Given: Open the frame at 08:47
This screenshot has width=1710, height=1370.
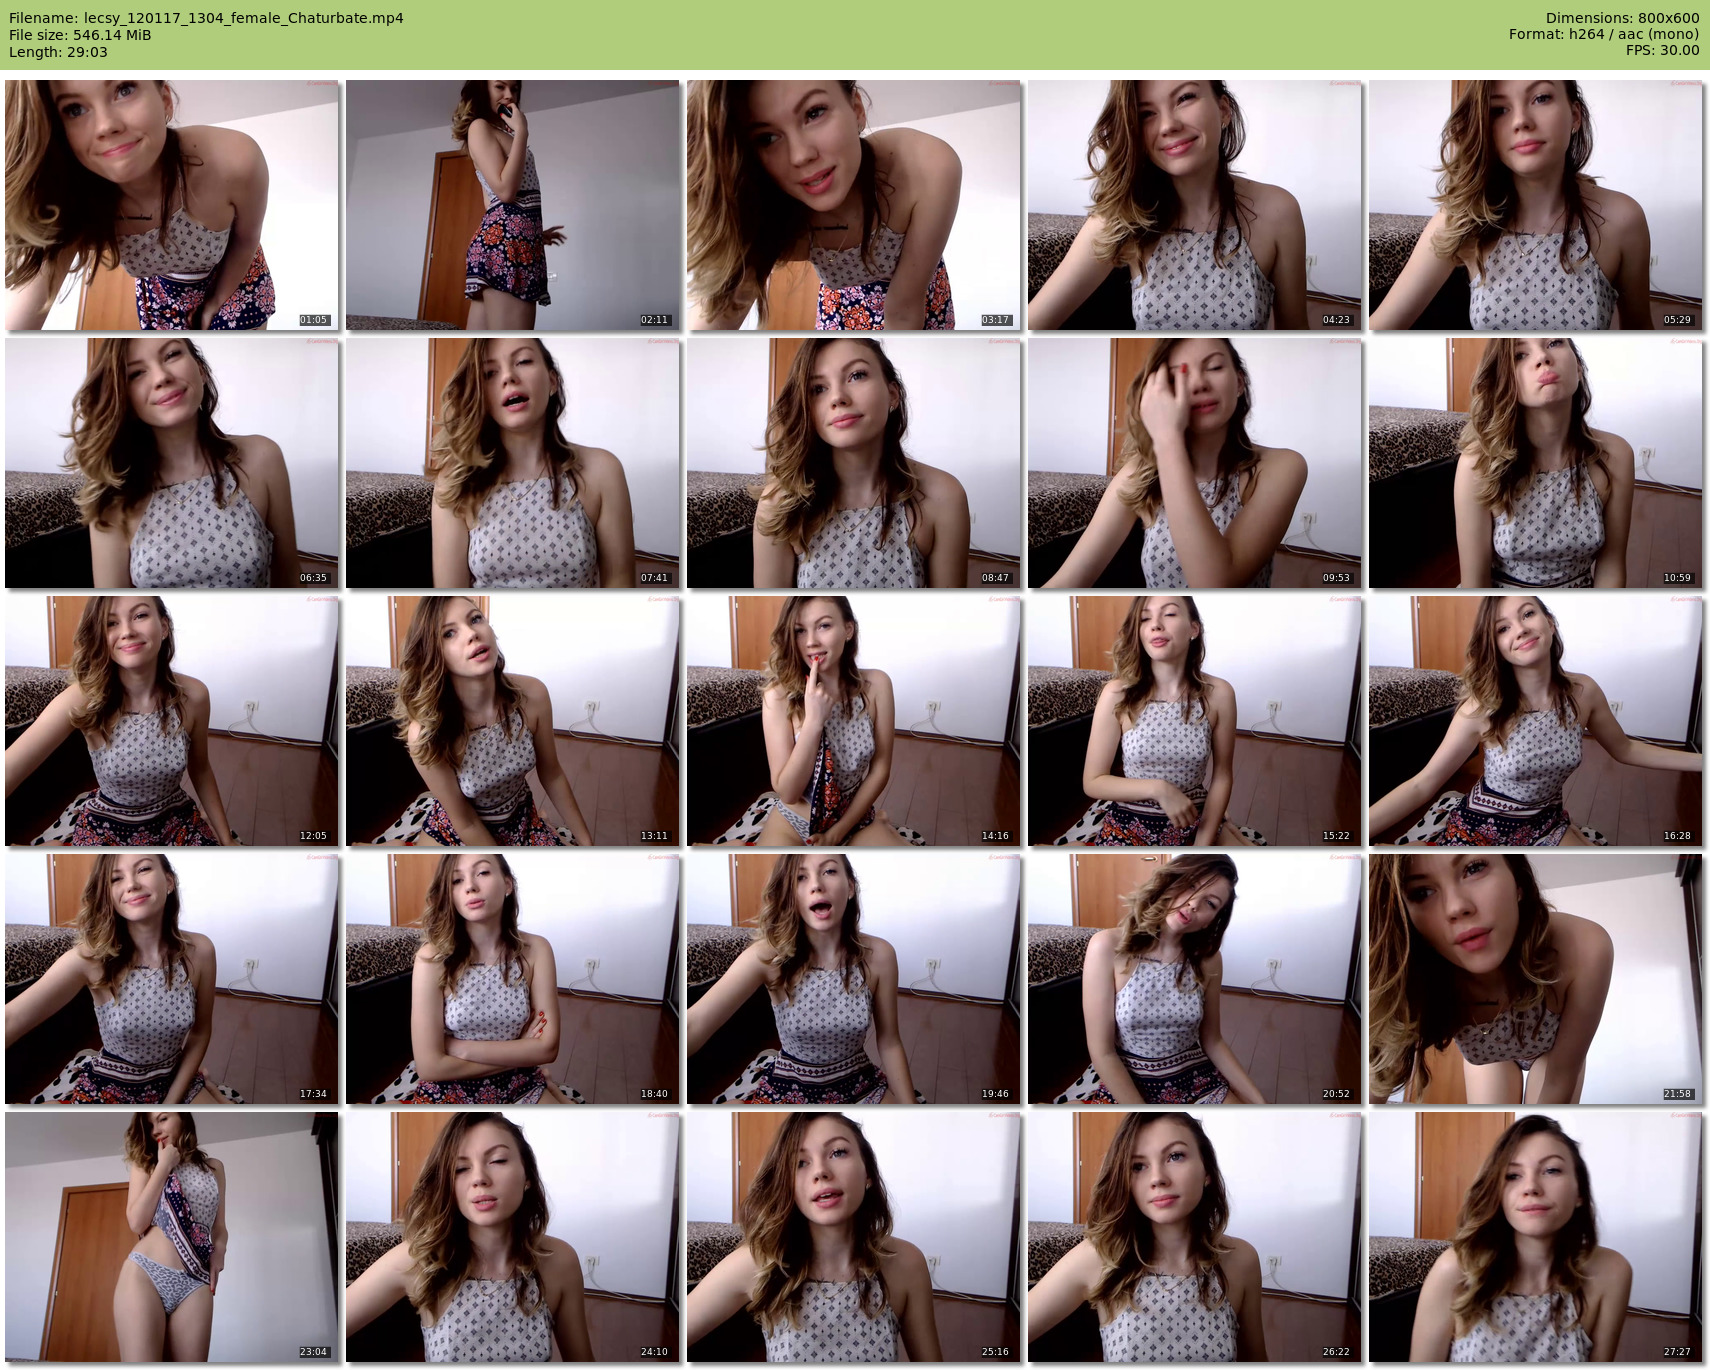Looking at the screenshot, I should pos(853,463).
